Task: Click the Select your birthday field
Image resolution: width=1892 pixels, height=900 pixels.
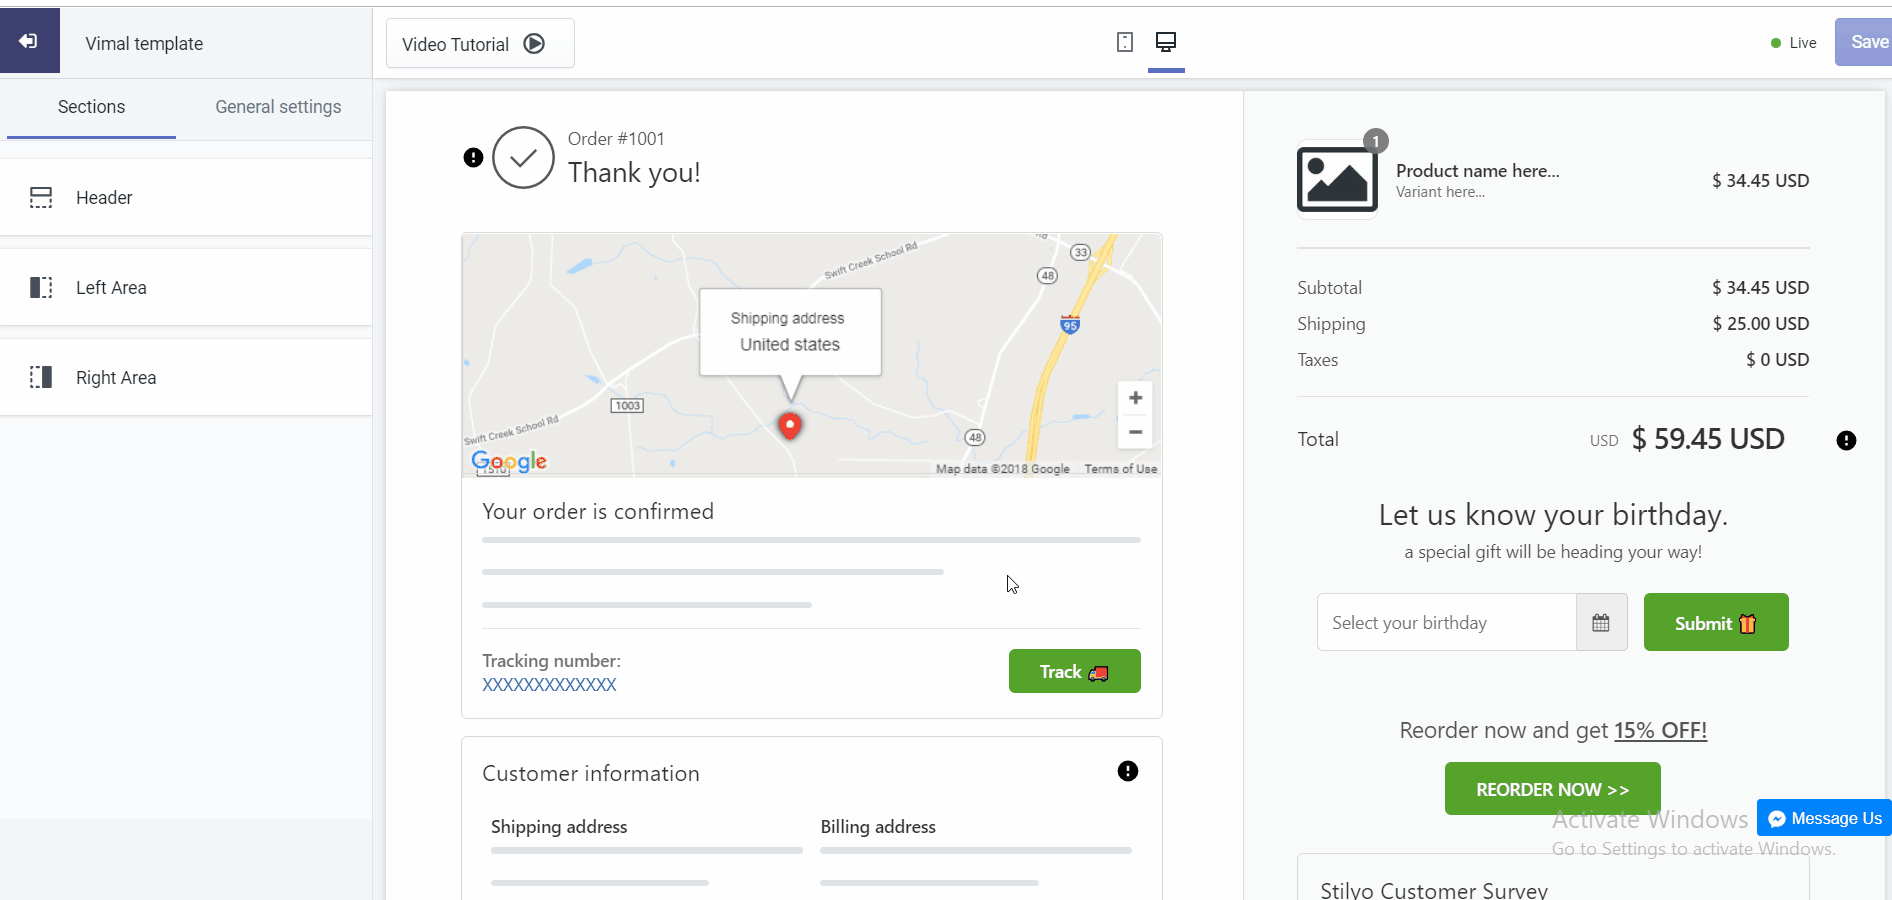Action: (1446, 623)
